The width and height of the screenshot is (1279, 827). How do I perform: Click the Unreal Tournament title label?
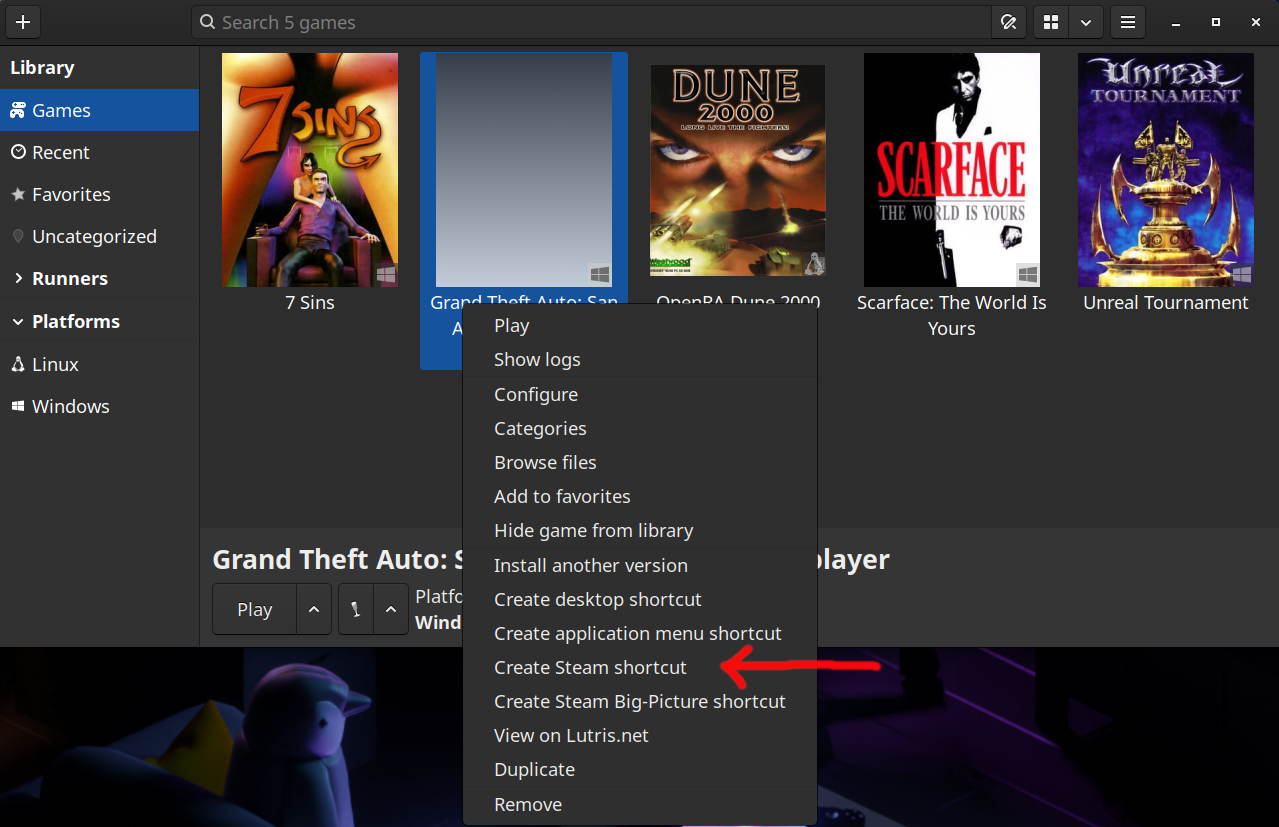pyautogui.click(x=1166, y=302)
